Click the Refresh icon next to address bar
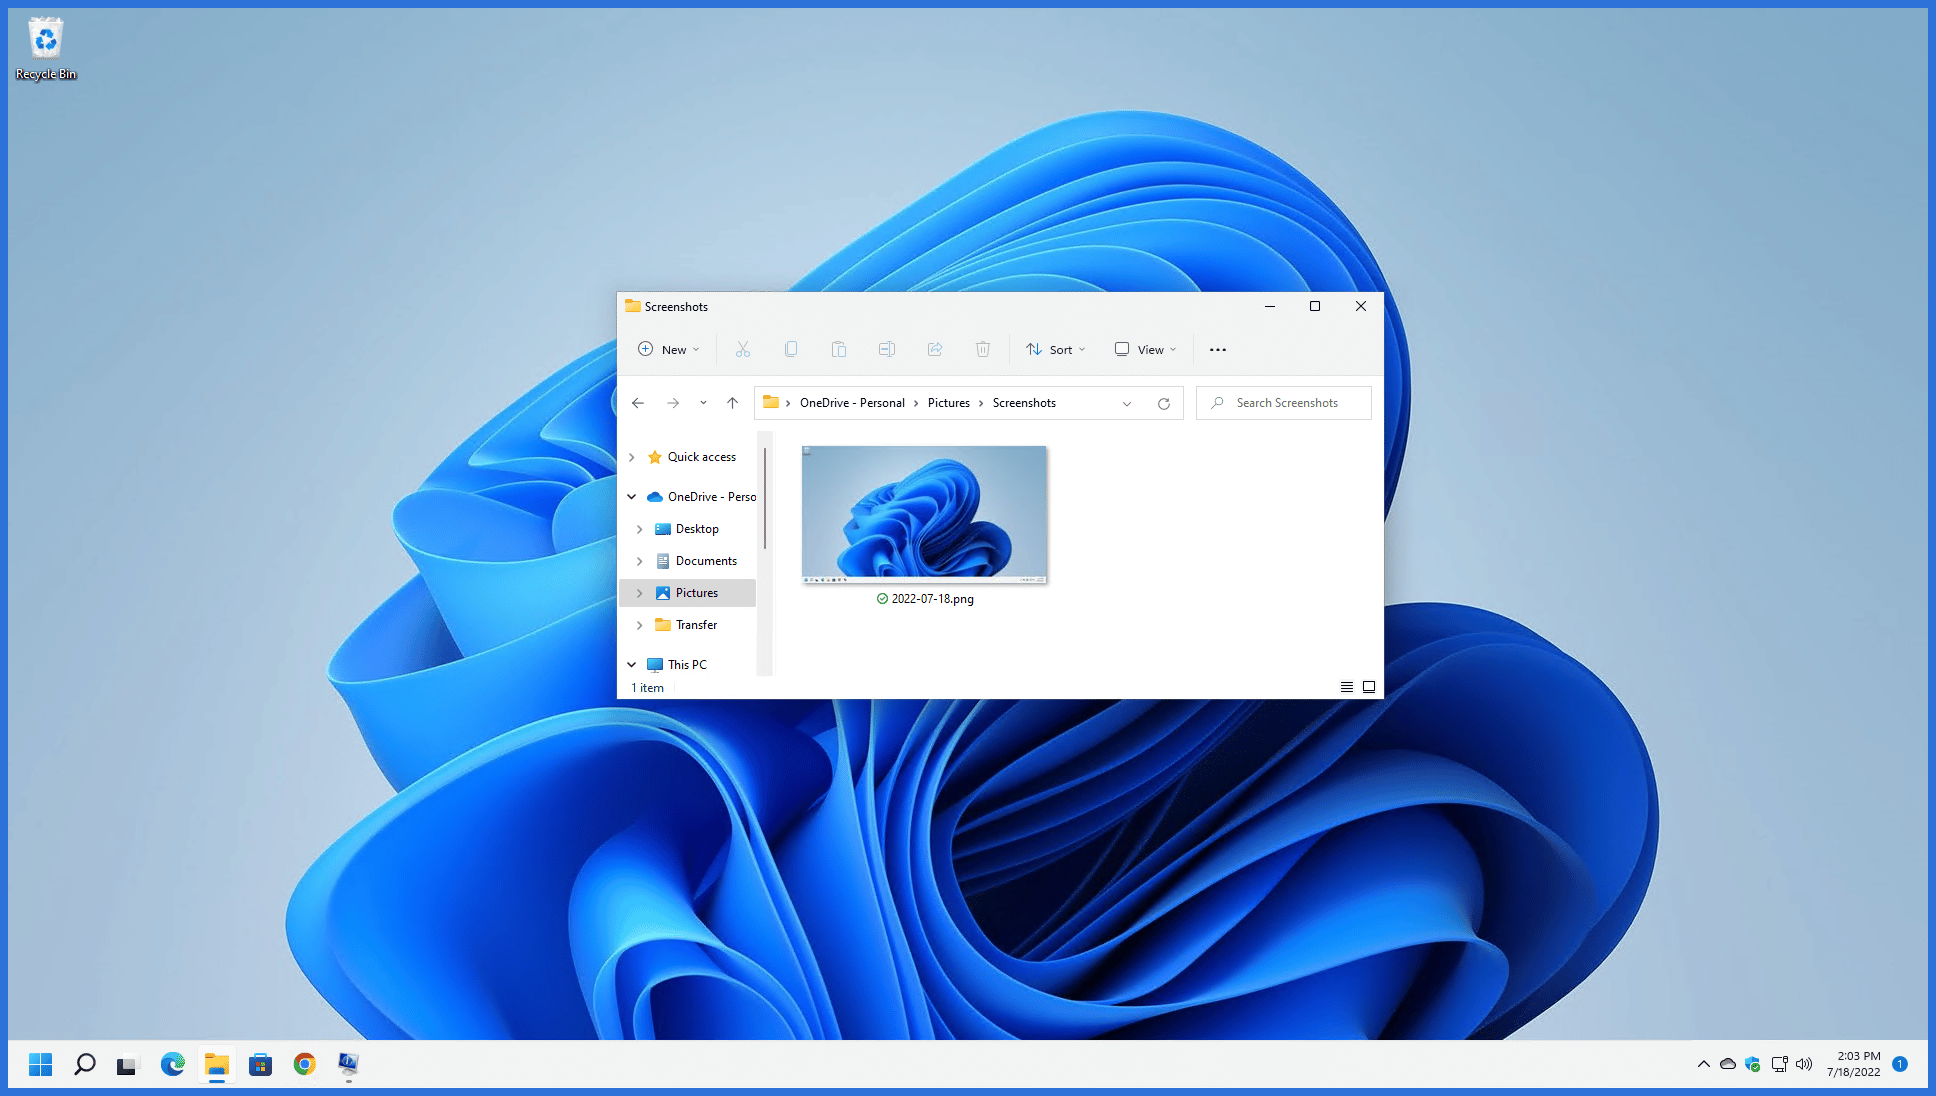 pyautogui.click(x=1163, y=403)
